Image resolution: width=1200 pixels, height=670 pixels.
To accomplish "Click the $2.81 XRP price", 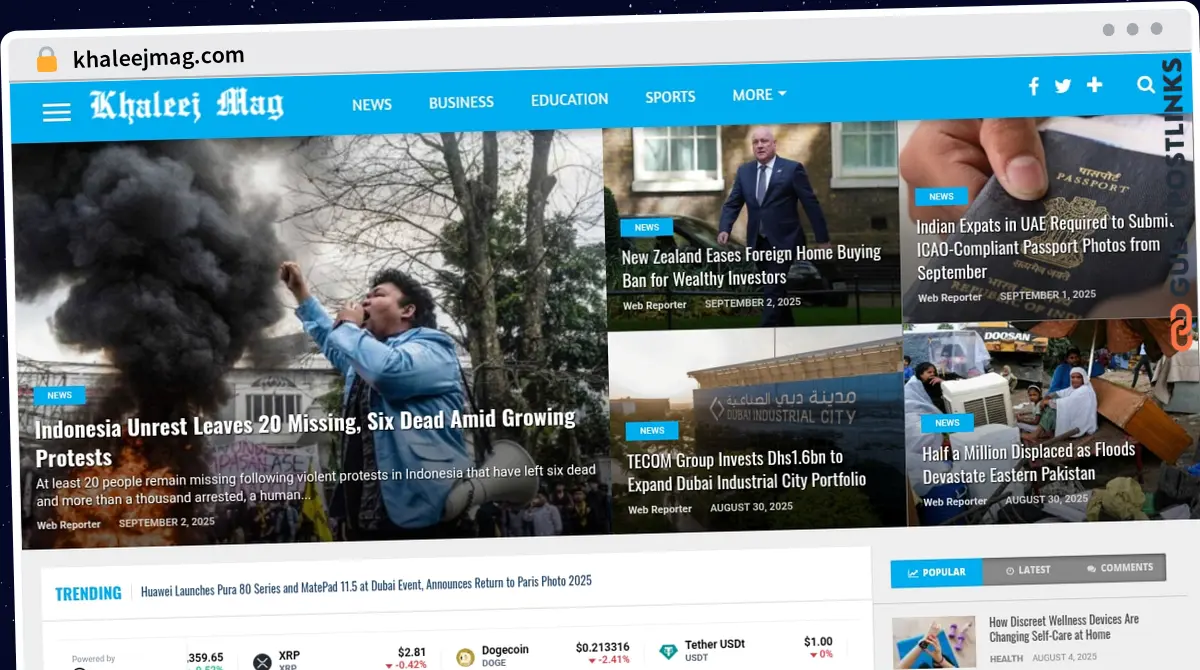I will click(x=412, y=652).
